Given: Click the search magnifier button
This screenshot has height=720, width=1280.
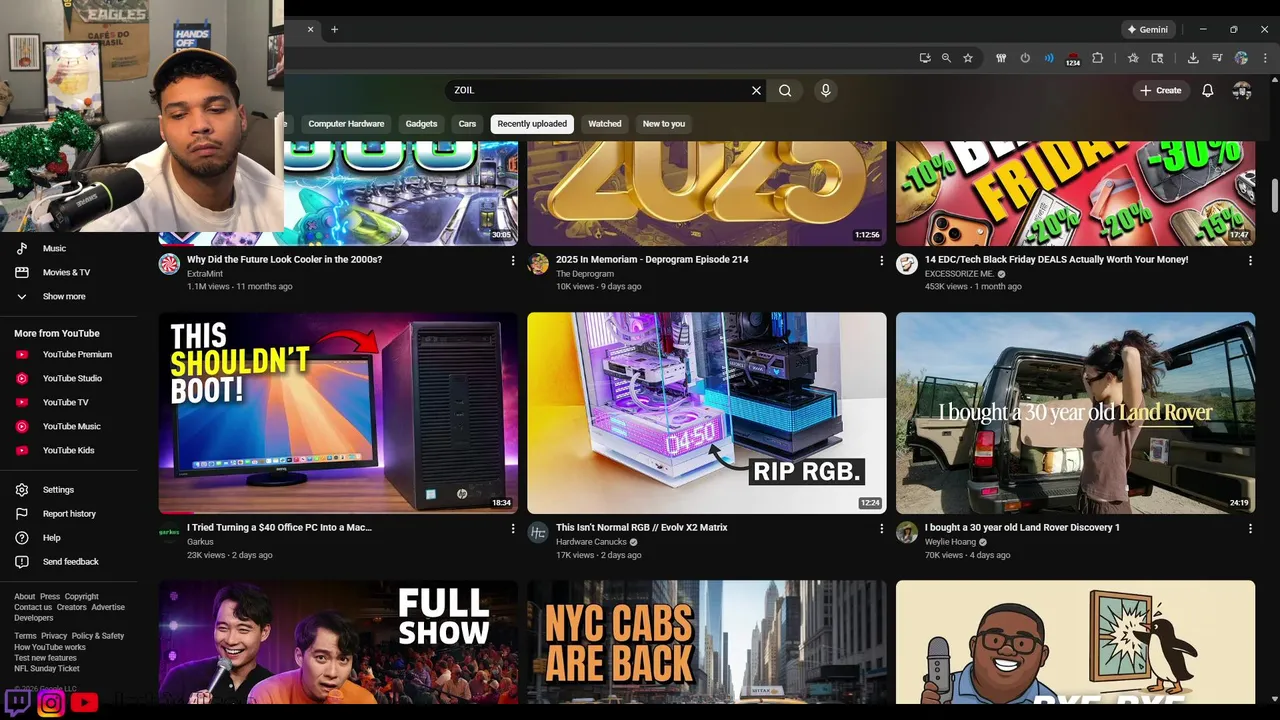Looking at the screenshot, I should (785, 90).
